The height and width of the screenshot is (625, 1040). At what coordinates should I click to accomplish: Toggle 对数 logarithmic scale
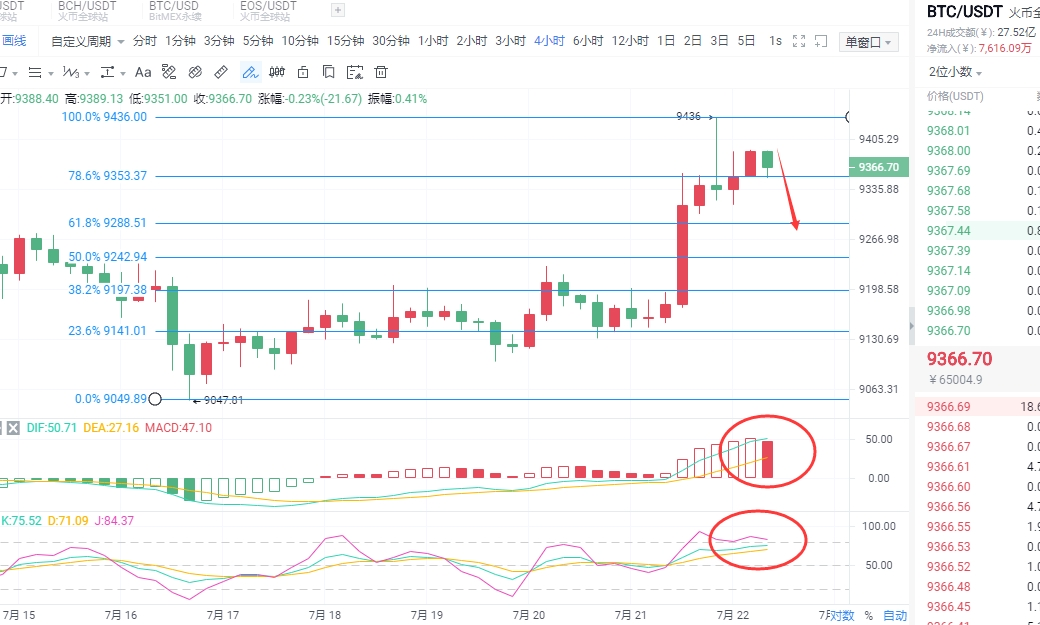click(842, 615)
